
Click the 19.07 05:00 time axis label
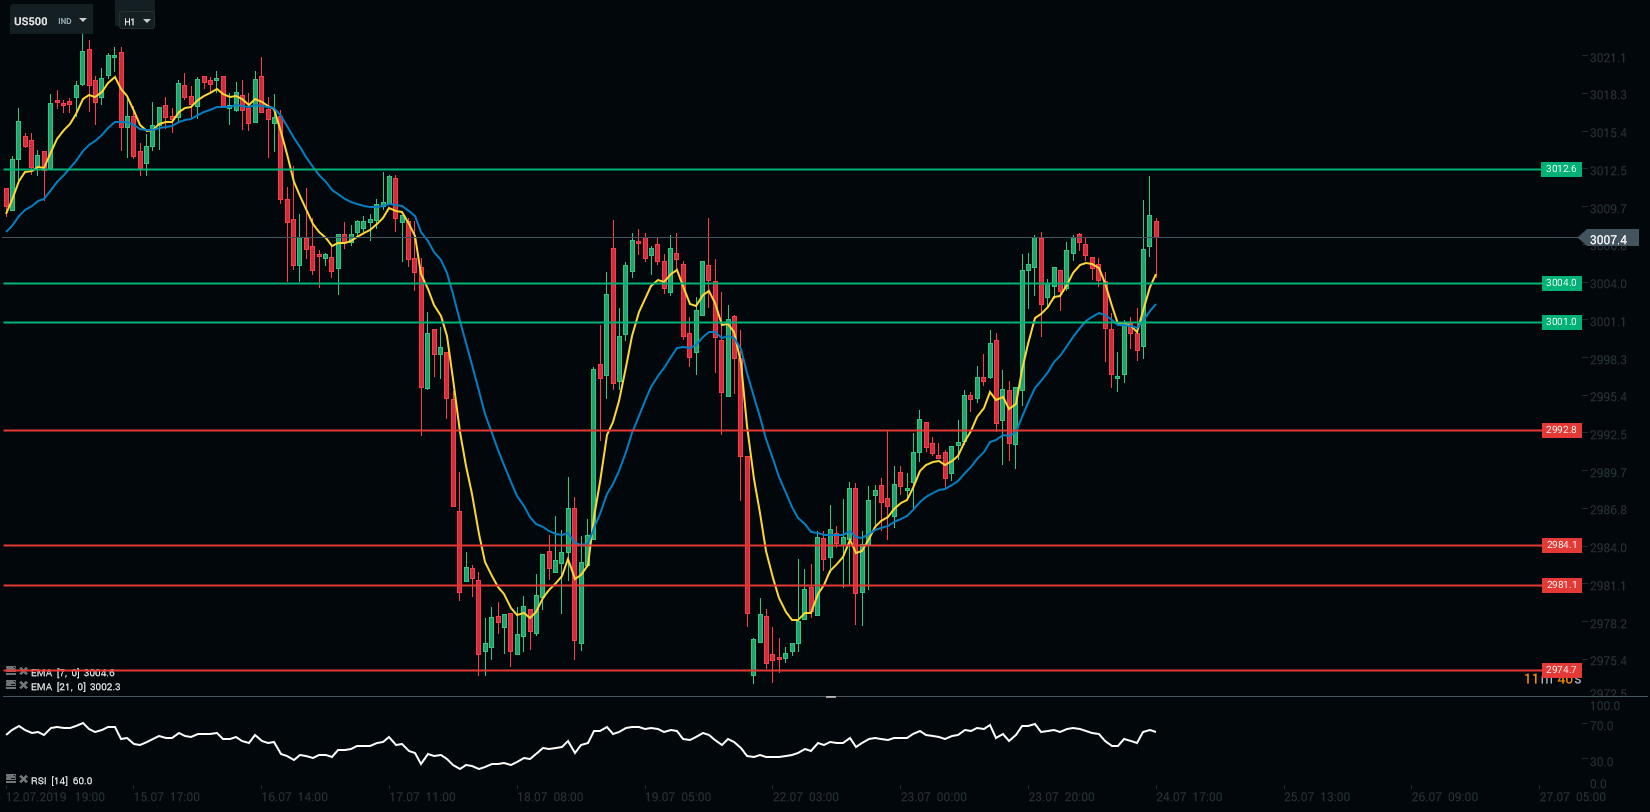click(678, 797)
